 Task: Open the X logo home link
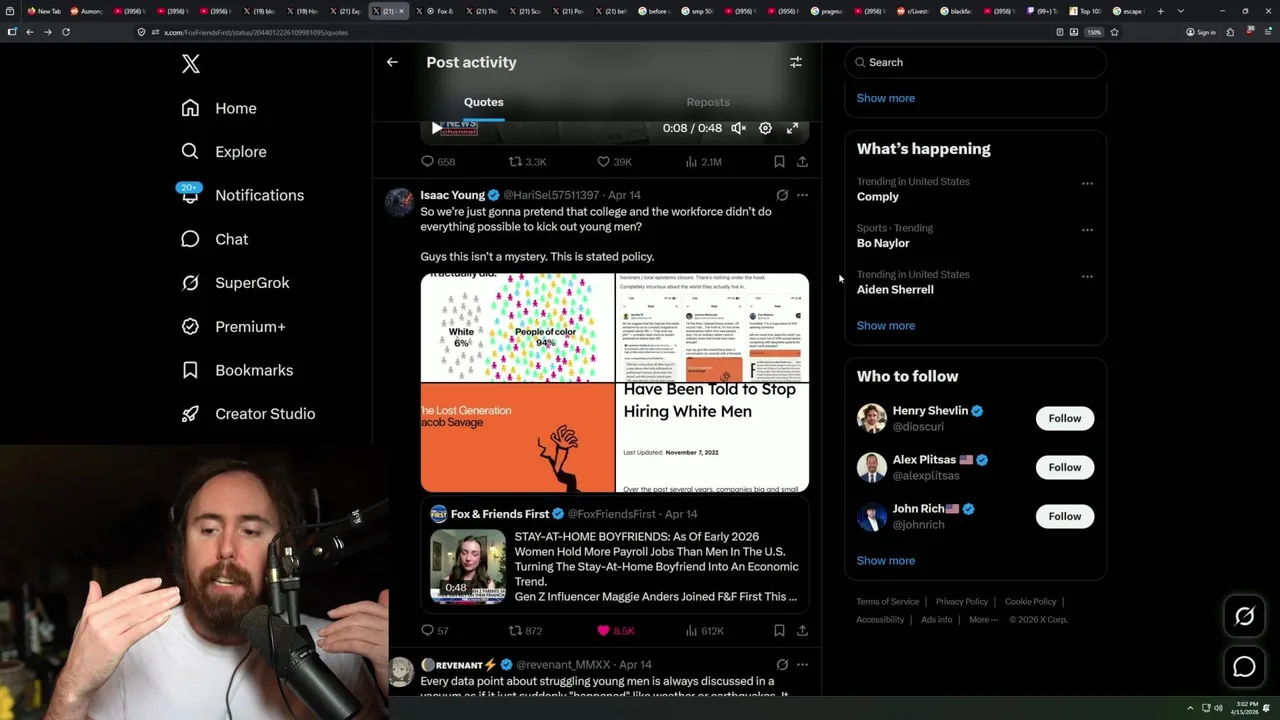tap(190, 64)
